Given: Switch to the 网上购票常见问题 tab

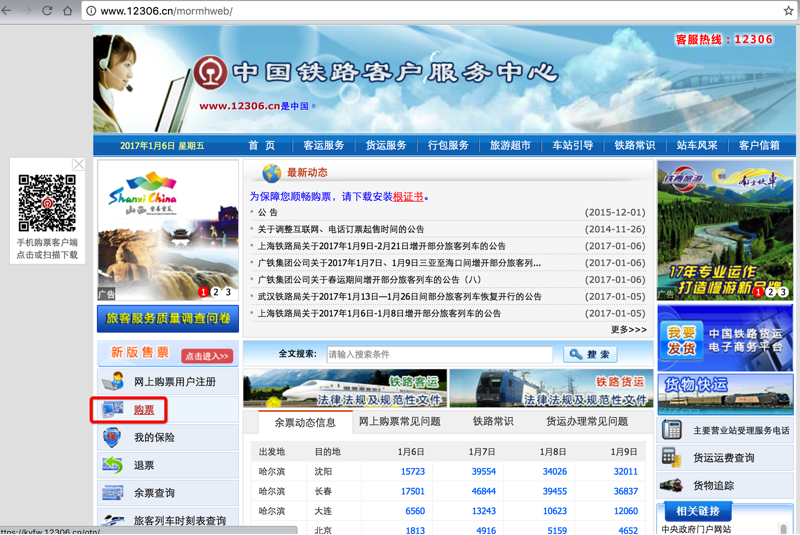Looking at the screenshot, I should [399, 421].
